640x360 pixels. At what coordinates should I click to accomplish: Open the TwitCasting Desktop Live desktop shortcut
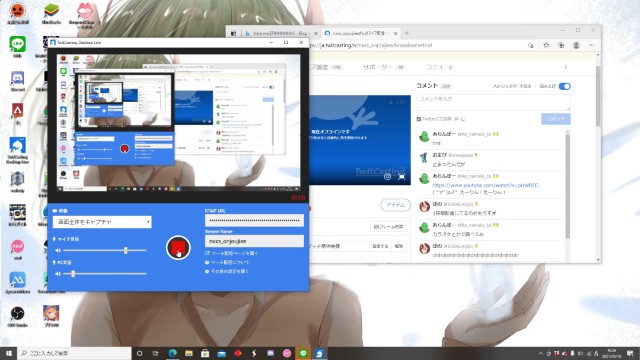pos(18,150)
